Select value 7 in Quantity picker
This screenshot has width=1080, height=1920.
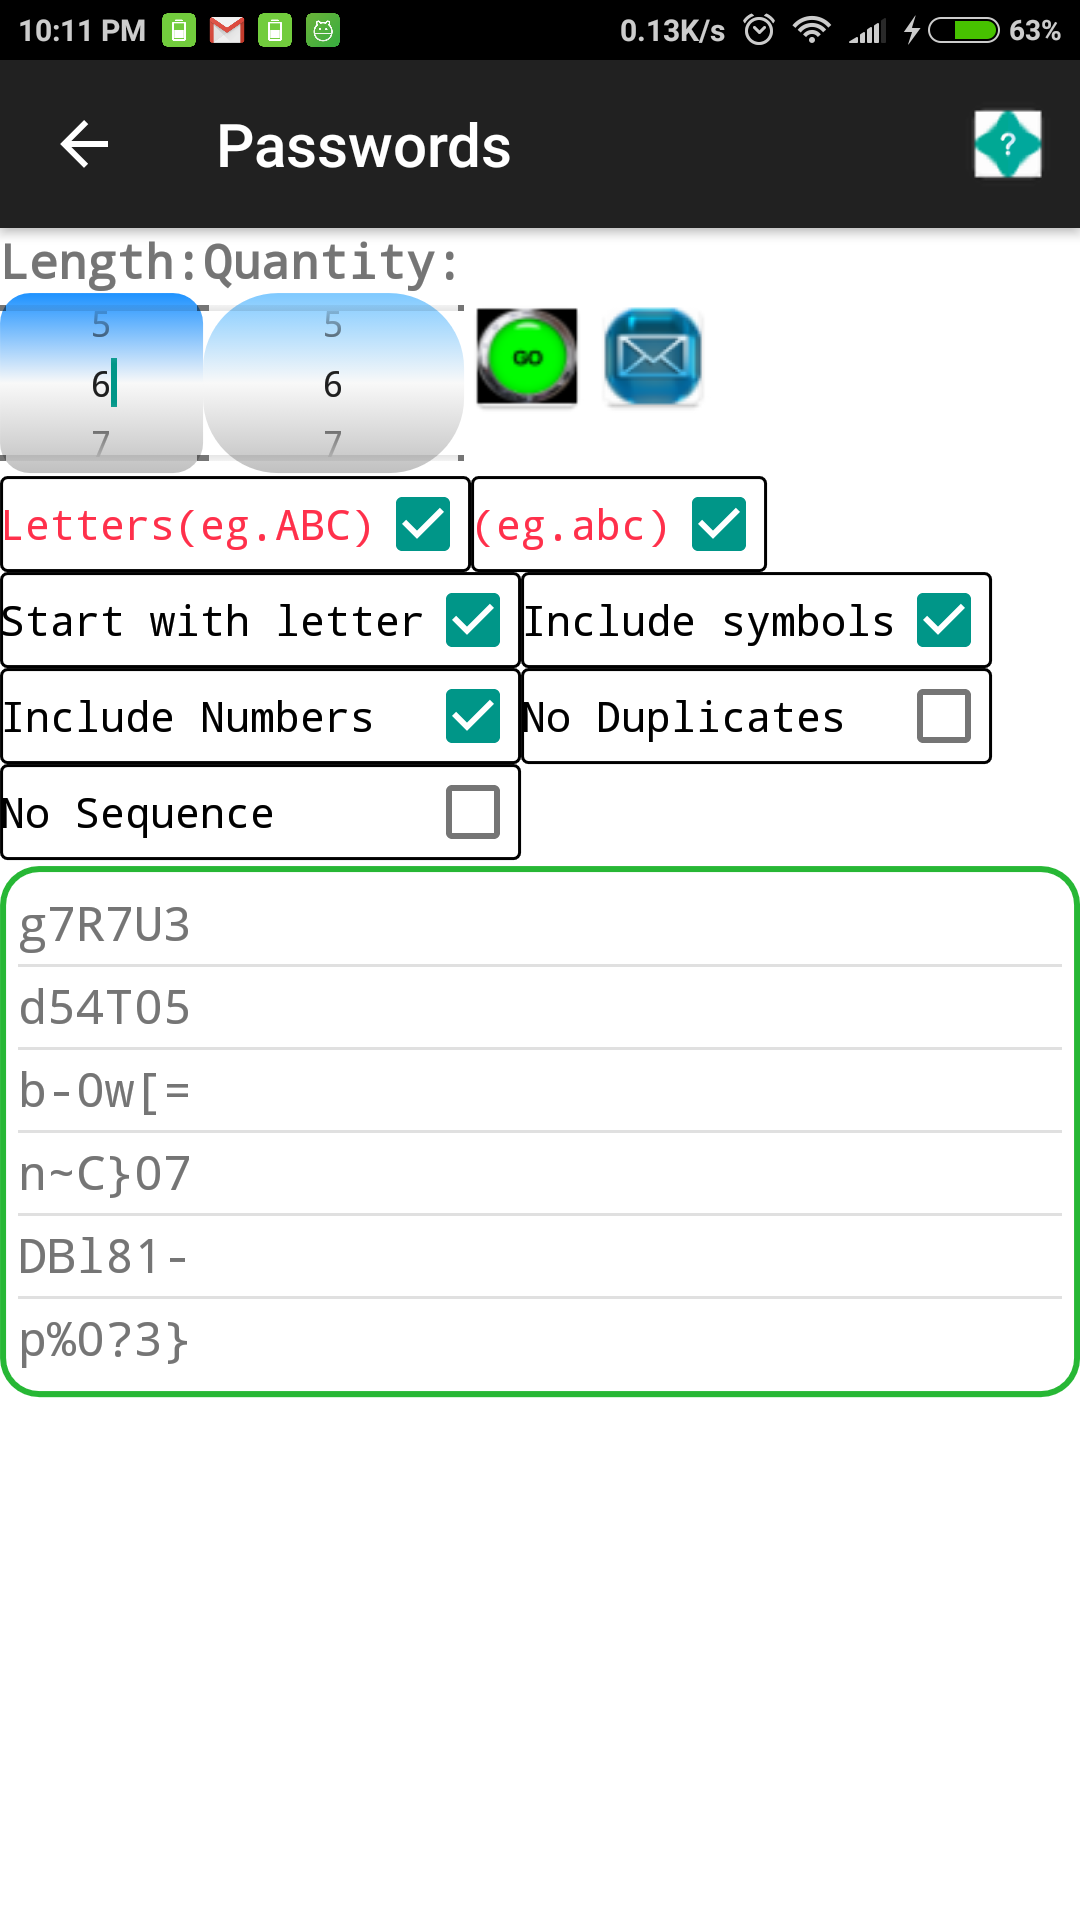point(333,441)
